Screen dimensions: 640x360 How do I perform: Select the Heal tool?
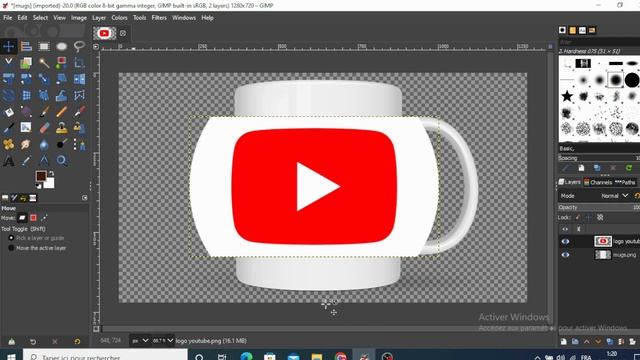click(x=8, y=144)
